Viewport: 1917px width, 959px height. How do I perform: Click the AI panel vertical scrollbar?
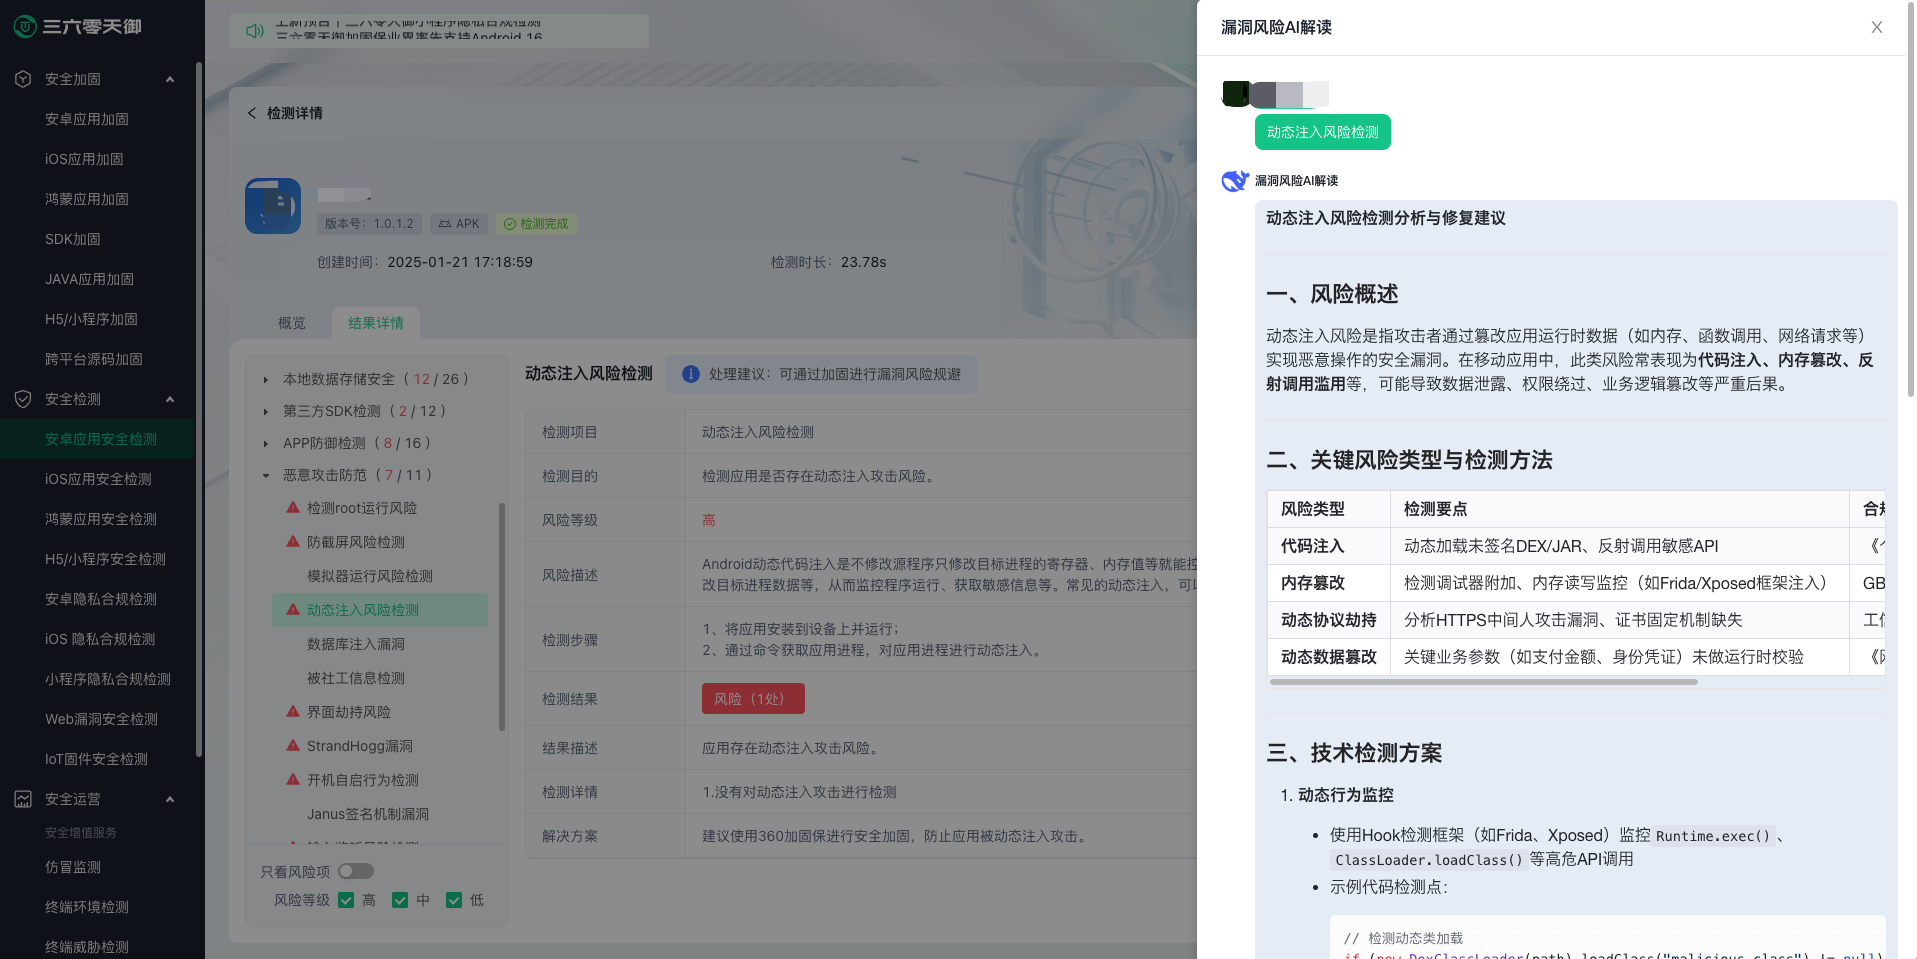(1911, 200)
